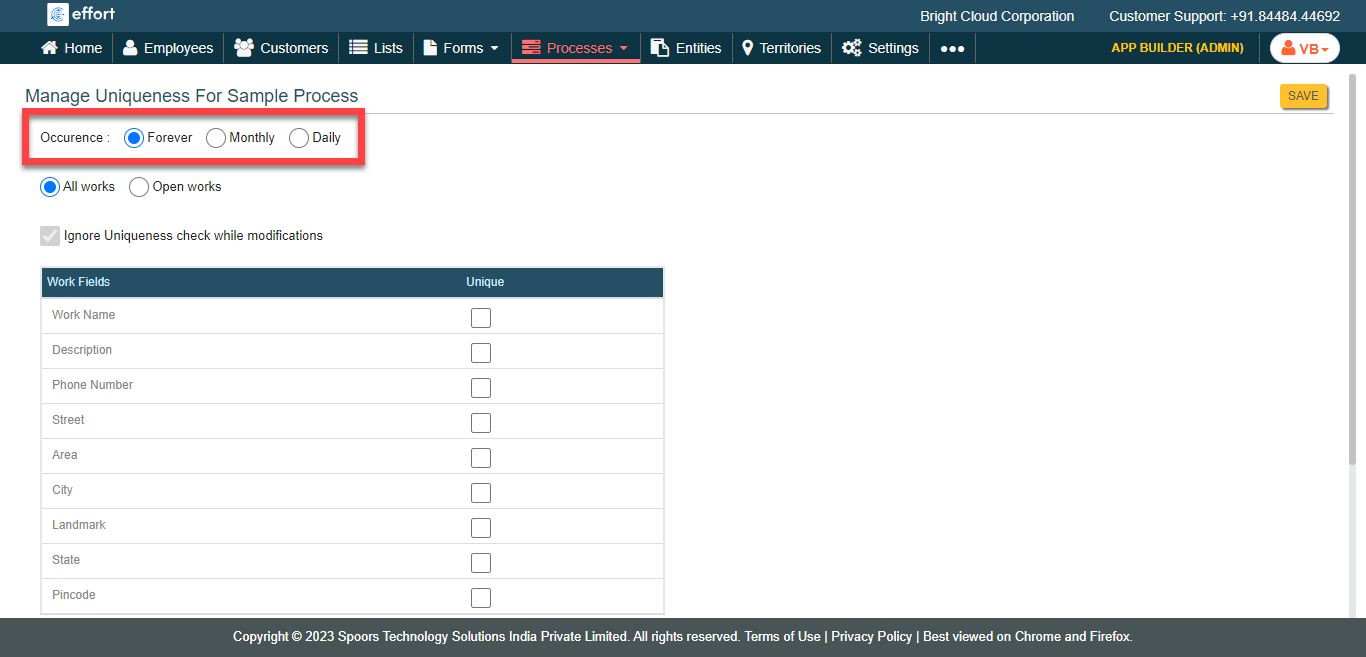
Task: Click the Settings gears icon
Action: tap(852, 48)
